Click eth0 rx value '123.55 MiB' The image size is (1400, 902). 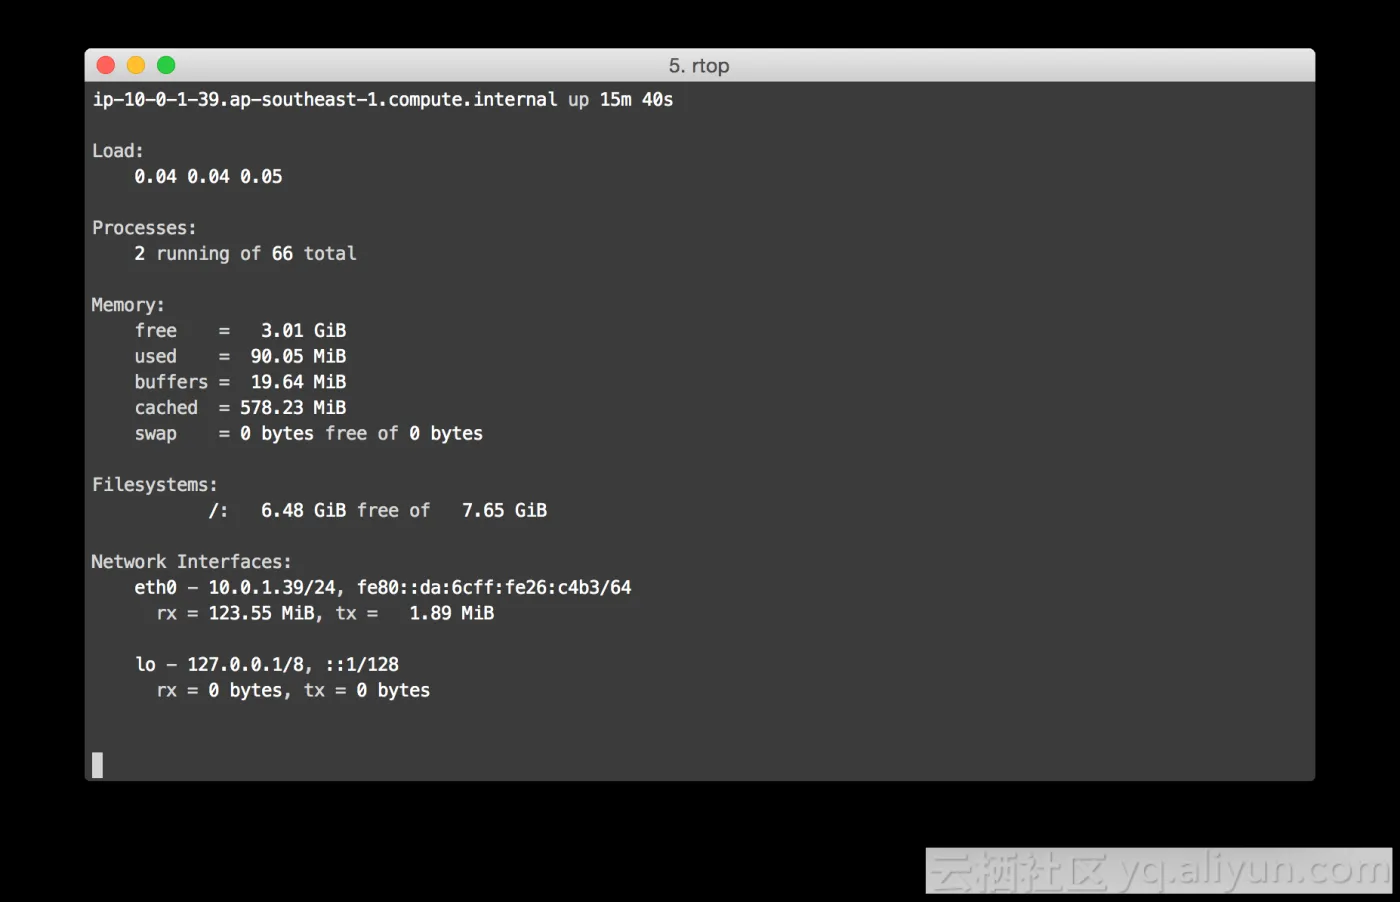[261, 614]
